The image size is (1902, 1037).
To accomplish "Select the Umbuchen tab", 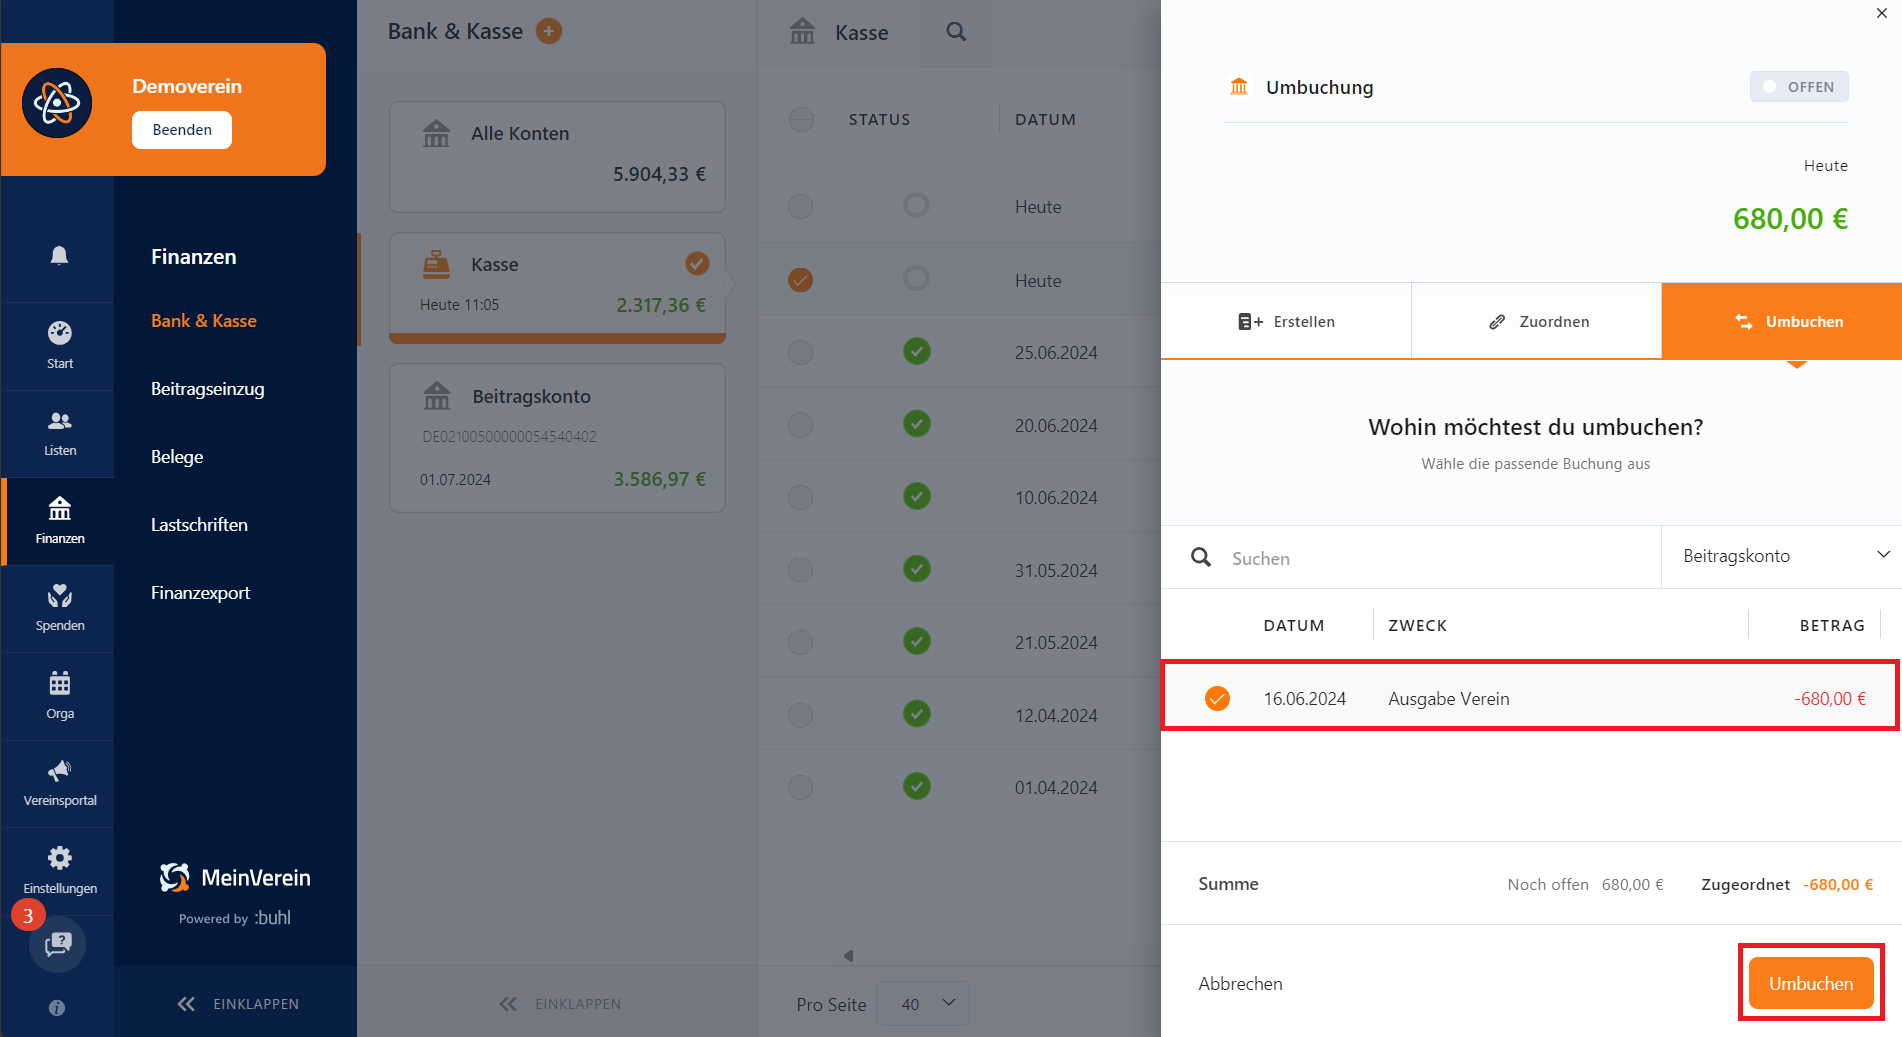I will point(1782,321).
